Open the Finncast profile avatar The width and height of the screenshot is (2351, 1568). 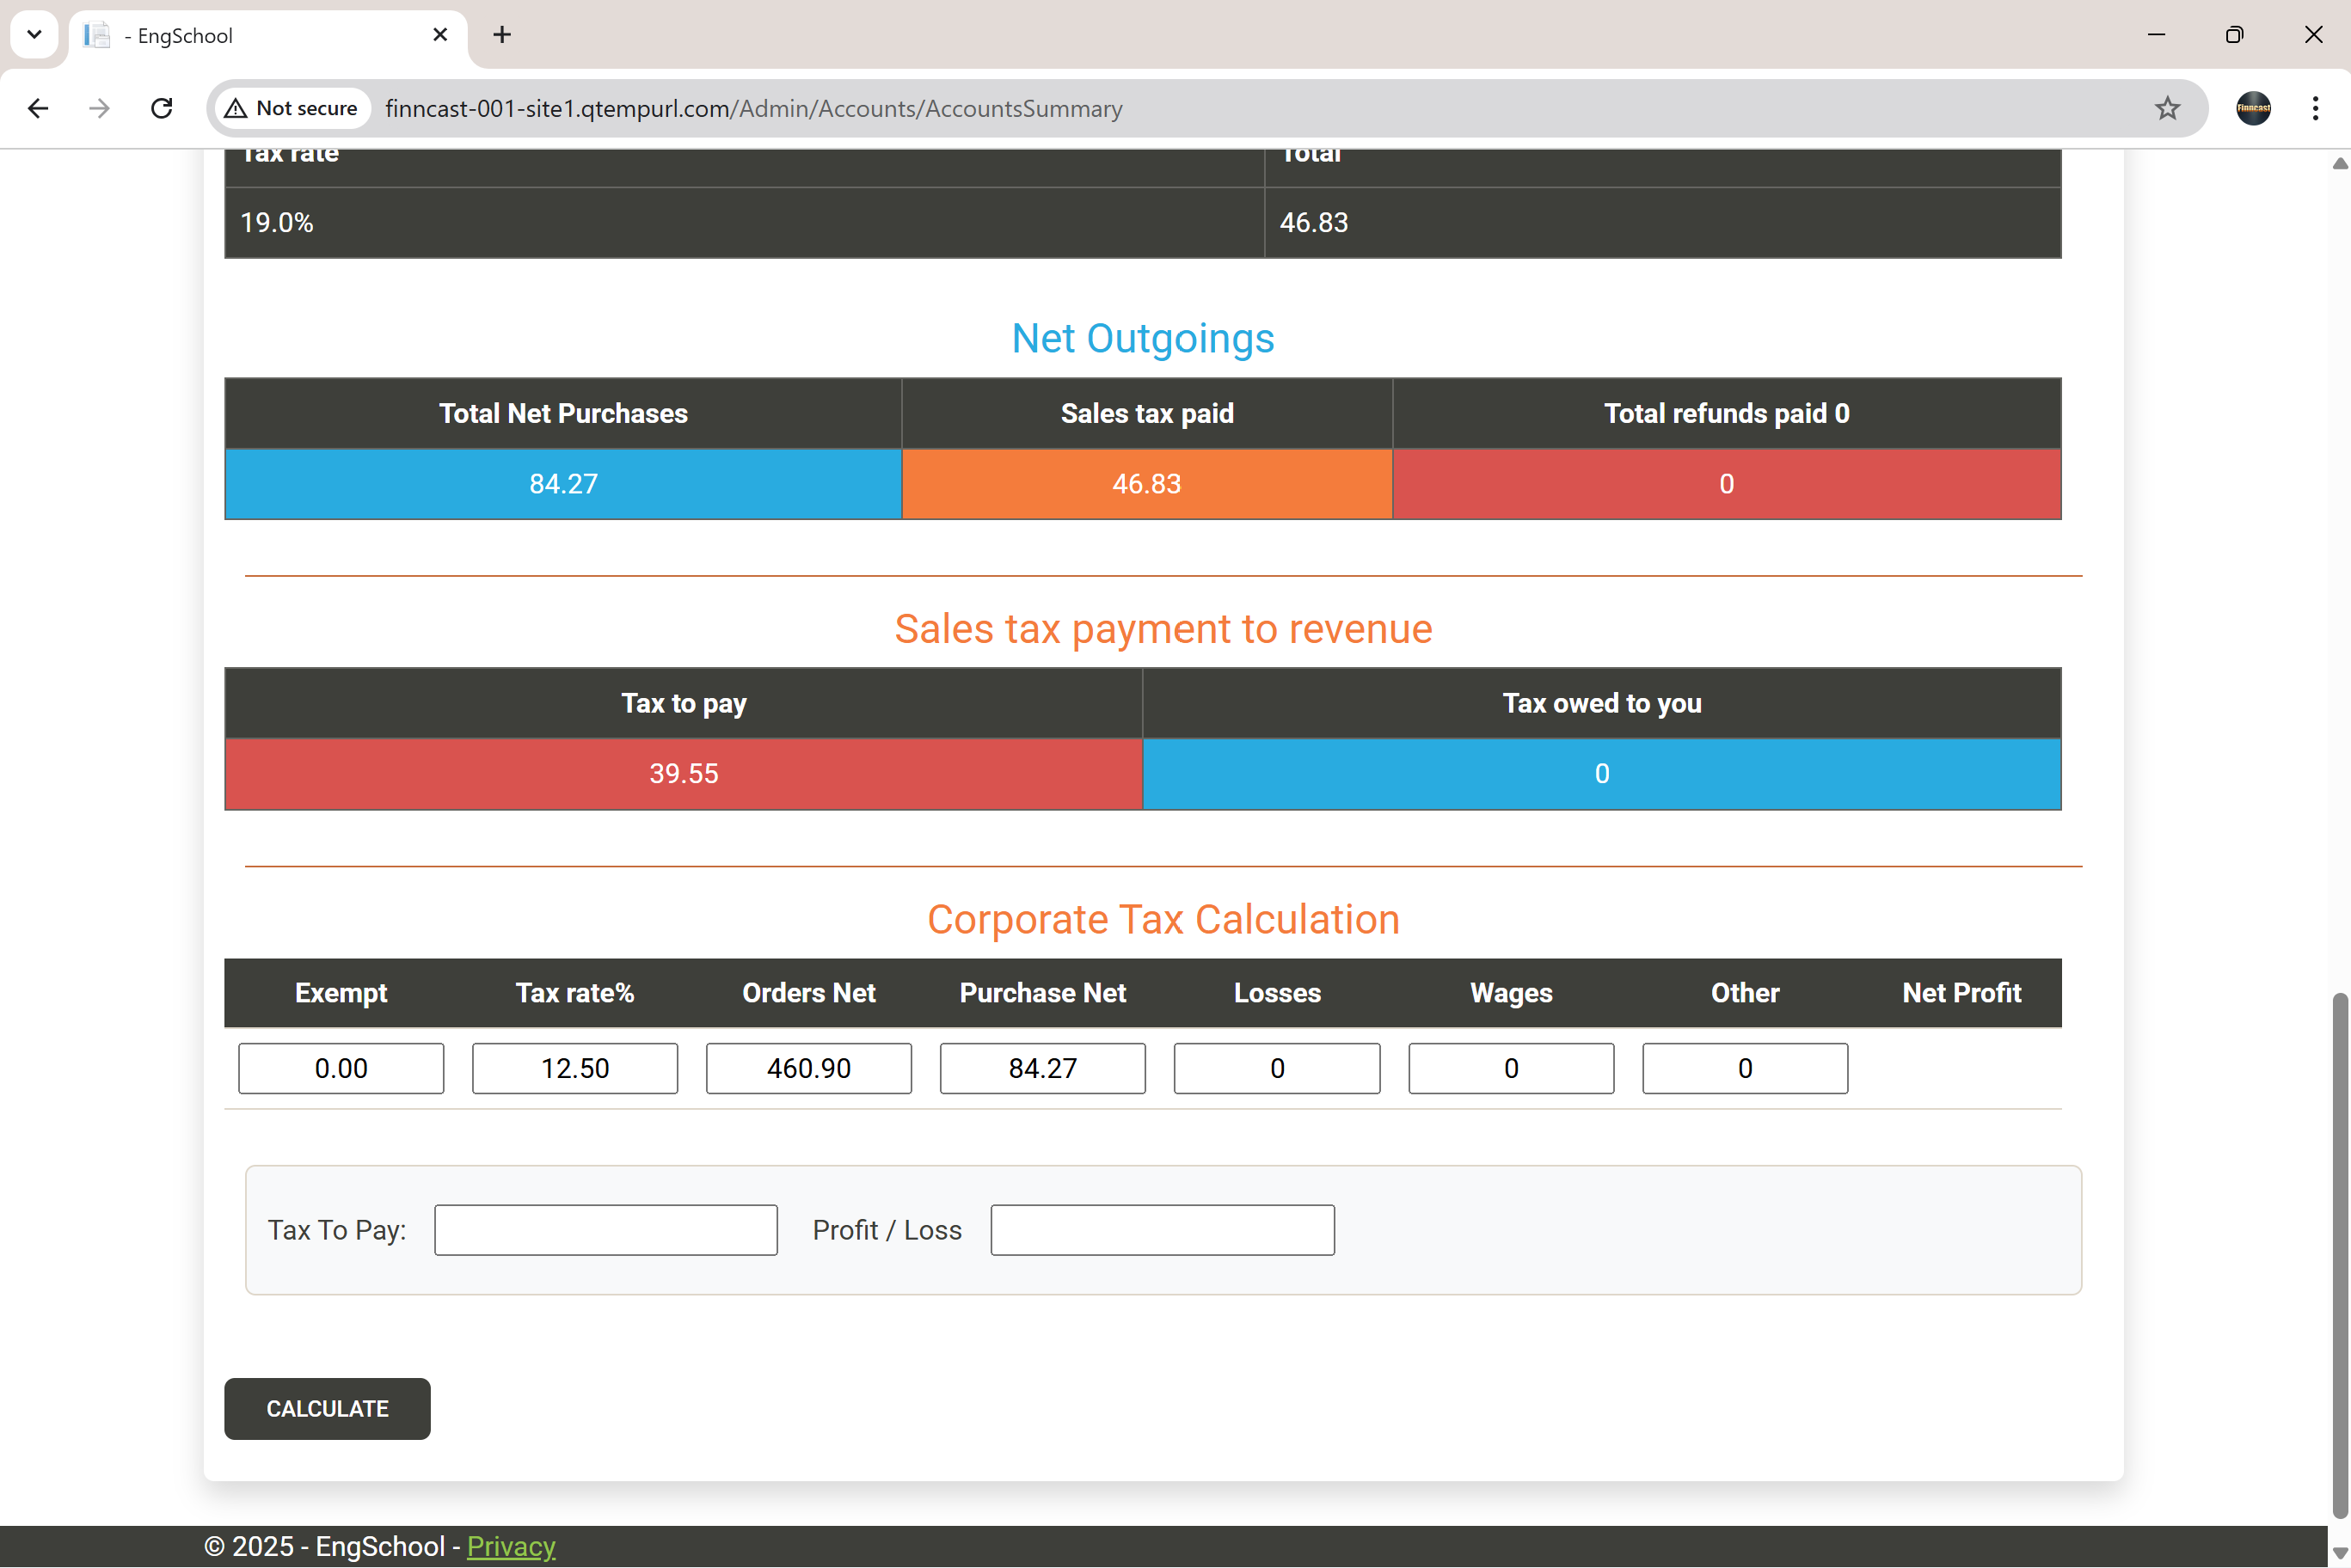2253,108
